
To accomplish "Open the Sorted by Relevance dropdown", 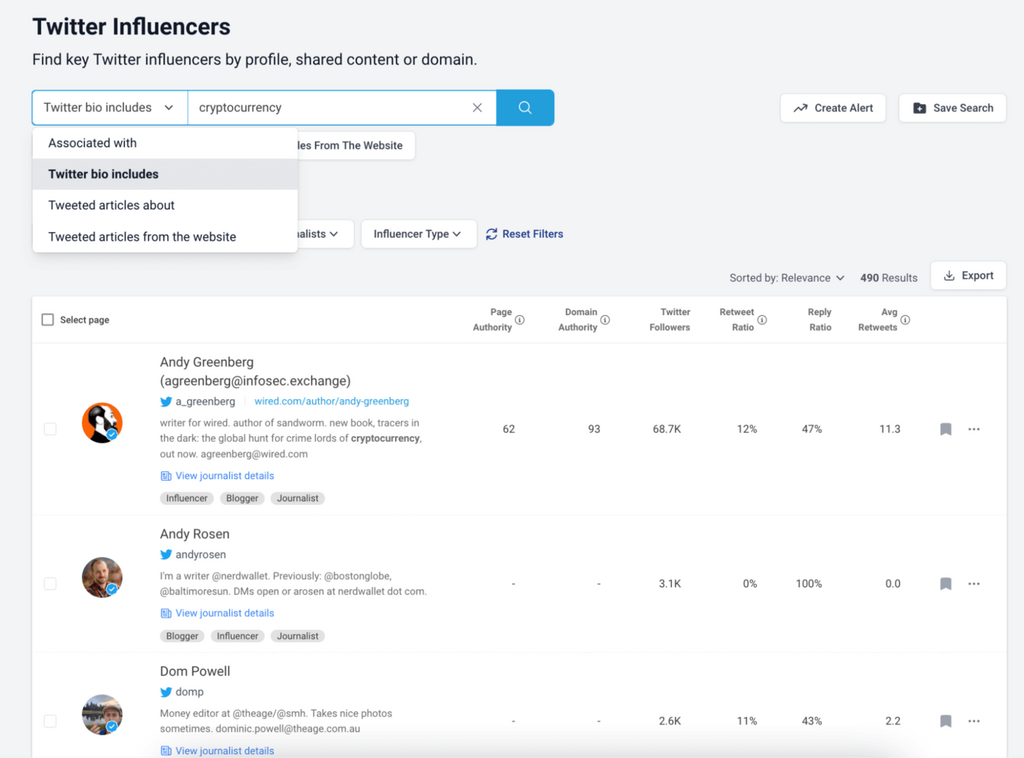I will click(x=787, y=277).
